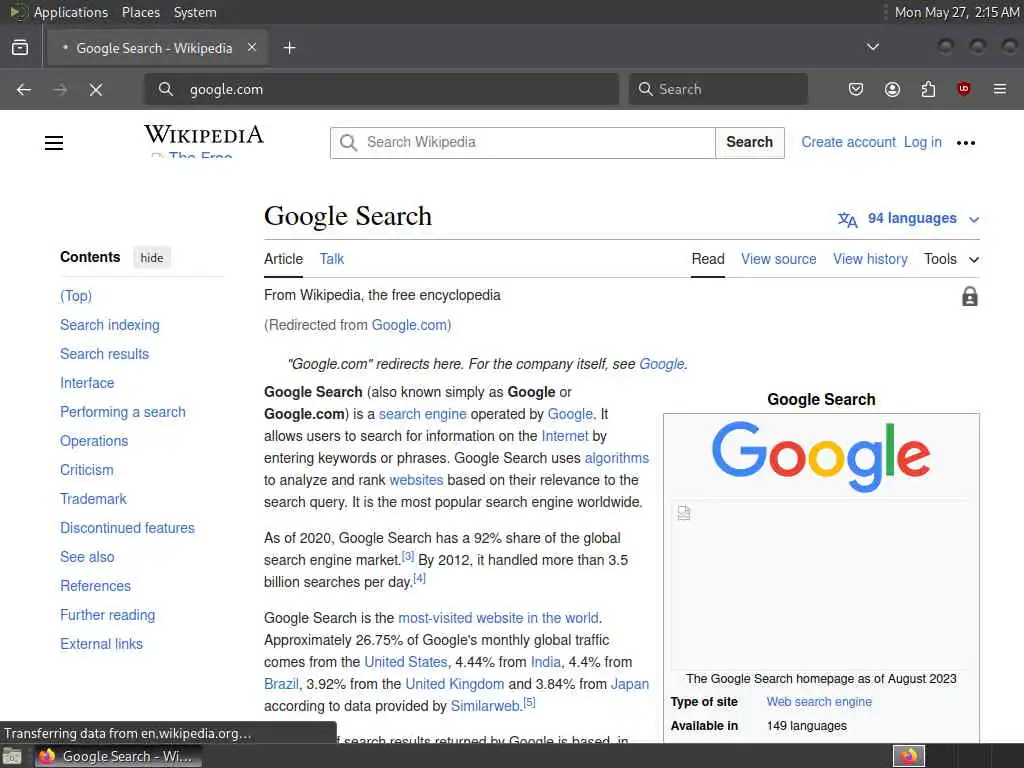Image resolution: width=1024 pixels, height=768 pixels.
Task: Select the Read tab
Action: click(708, 259)
